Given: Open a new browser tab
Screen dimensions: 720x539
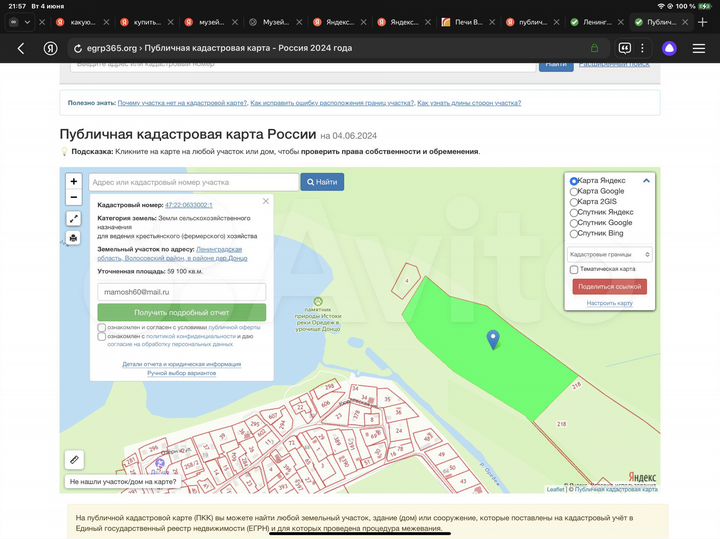Looking at the screenshot, I should [x=702, y=22].
